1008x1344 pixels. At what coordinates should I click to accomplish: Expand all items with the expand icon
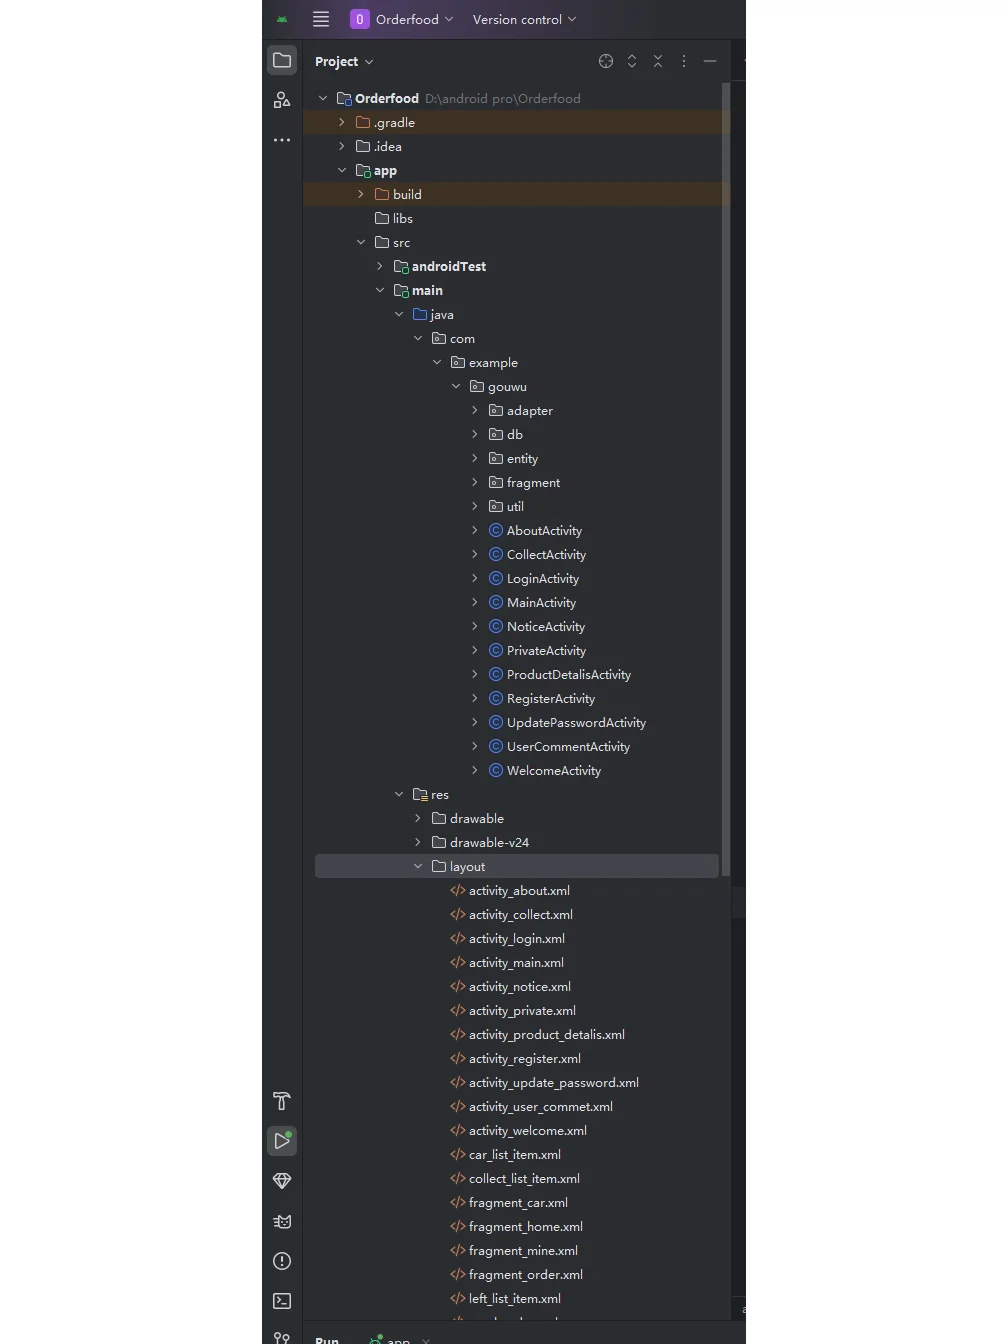pyautogui.click(x=632, y=61)
